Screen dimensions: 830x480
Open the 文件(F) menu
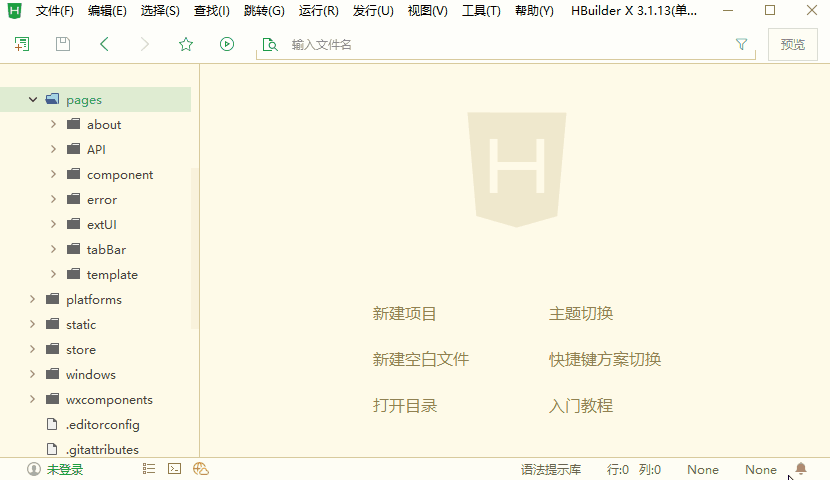[55, 11]
